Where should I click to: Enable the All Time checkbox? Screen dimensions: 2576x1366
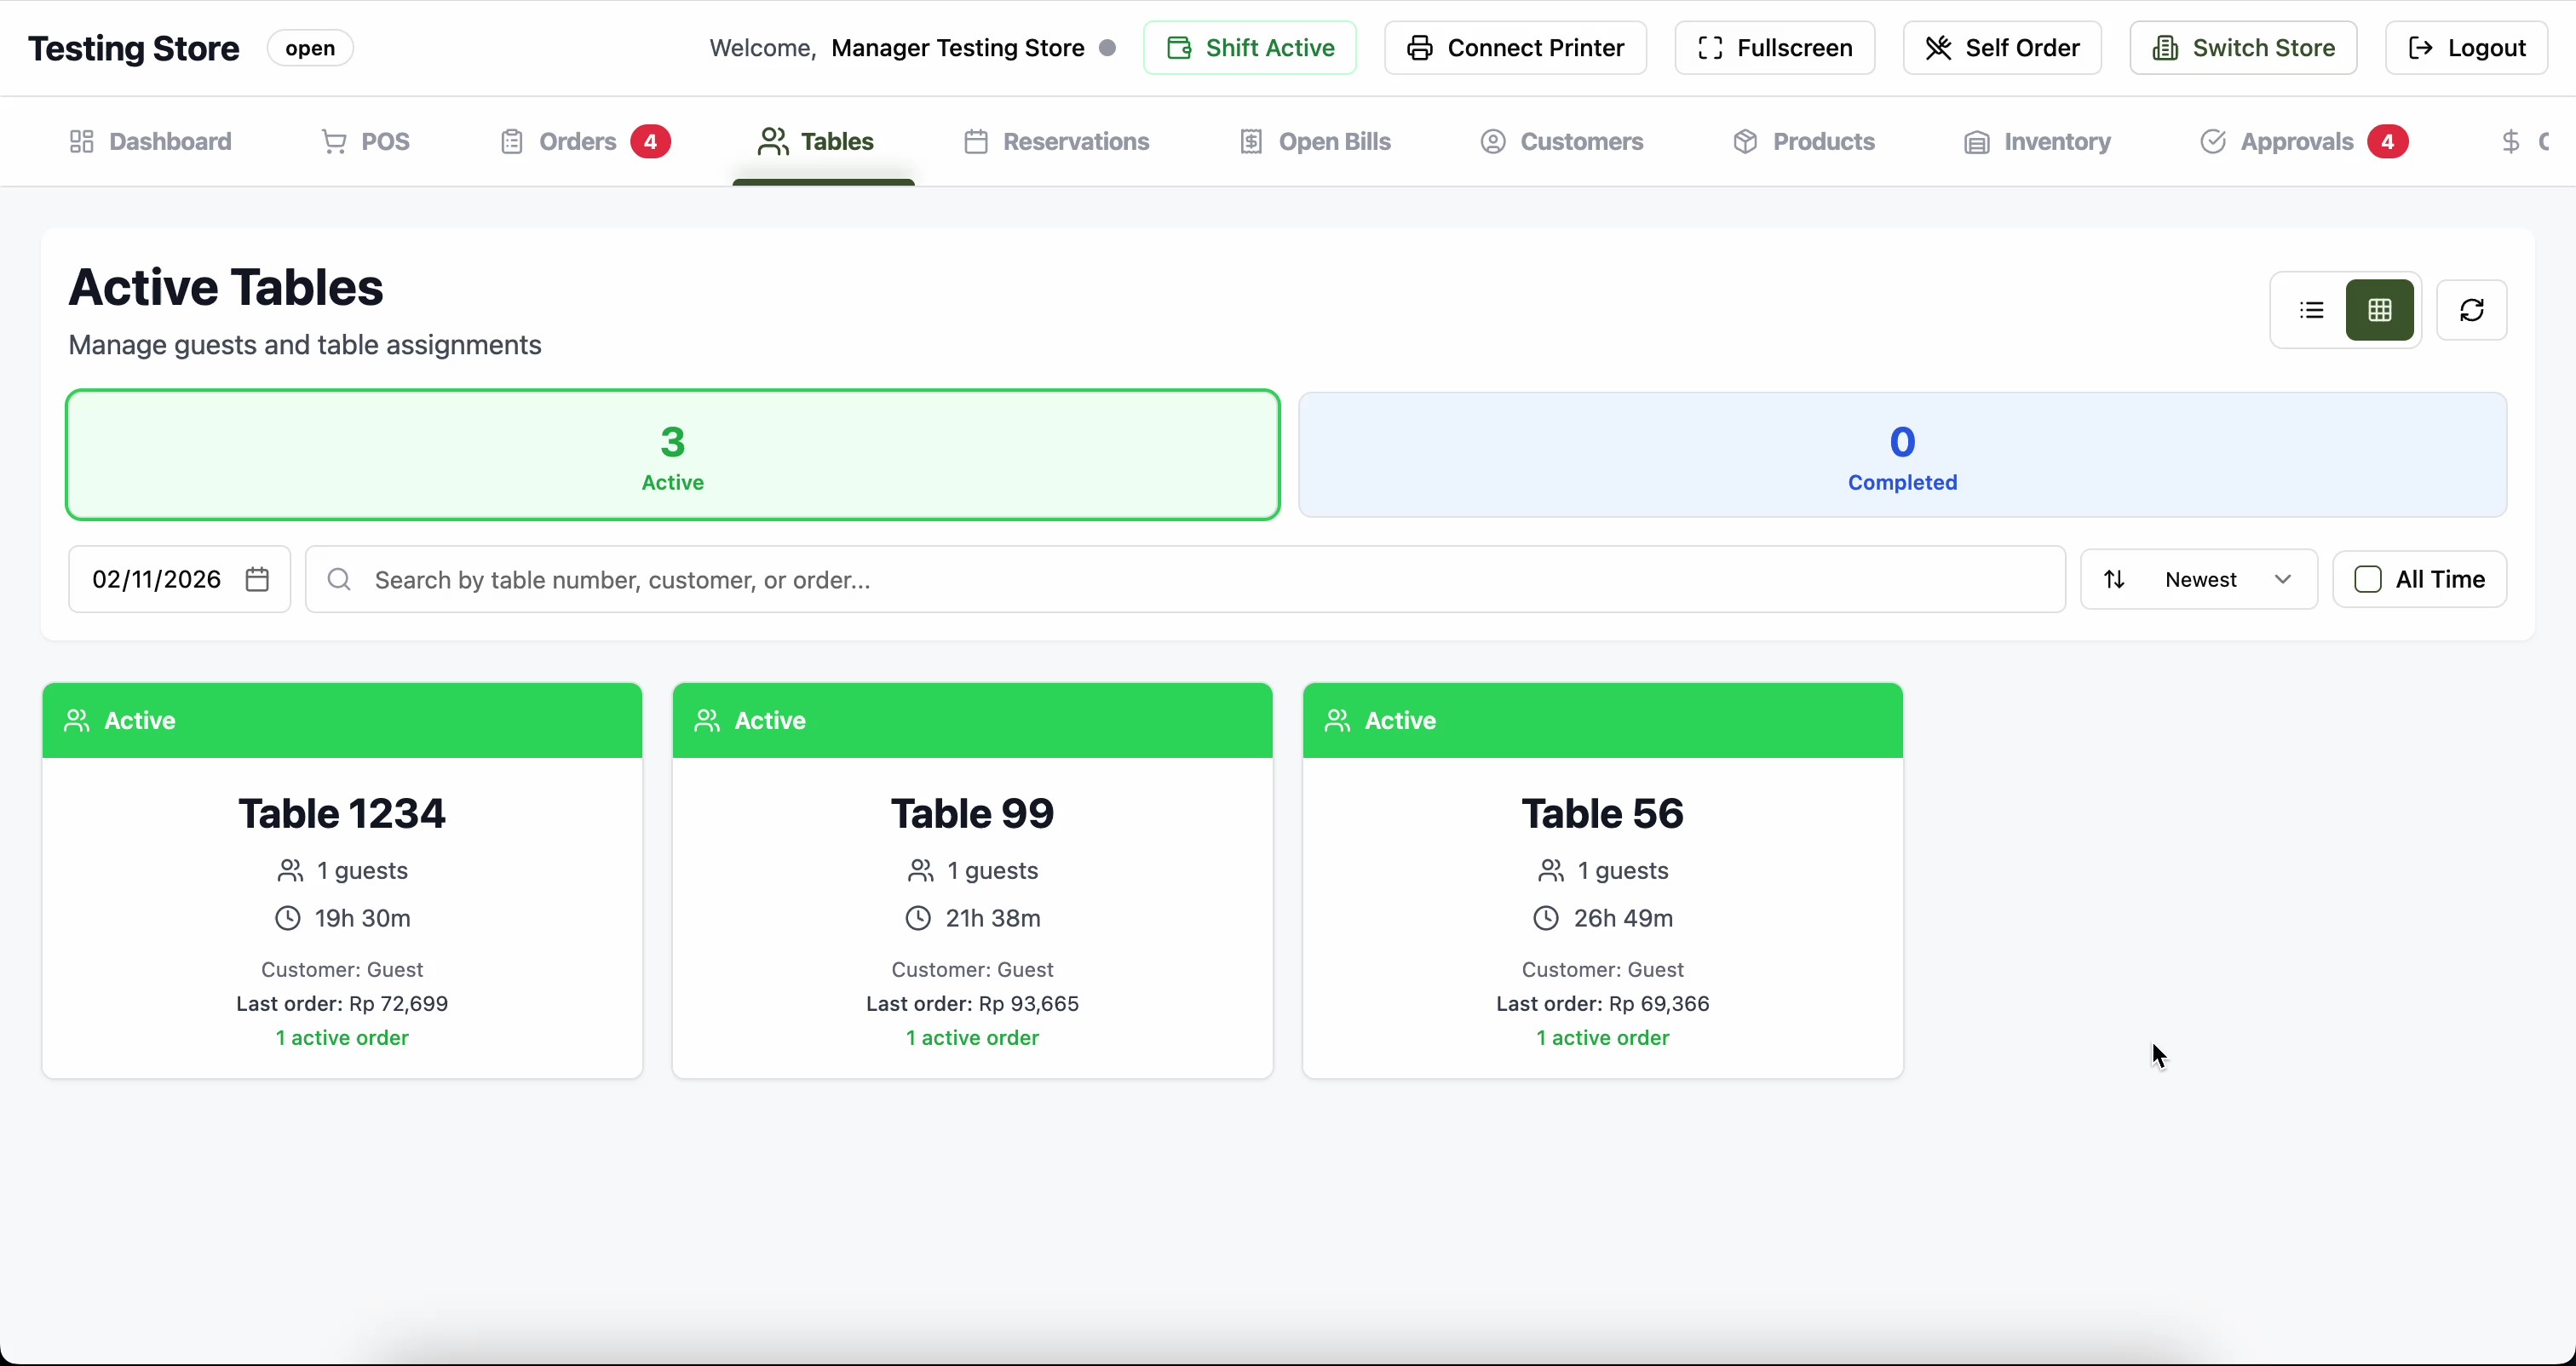(x=2367, y=579)
